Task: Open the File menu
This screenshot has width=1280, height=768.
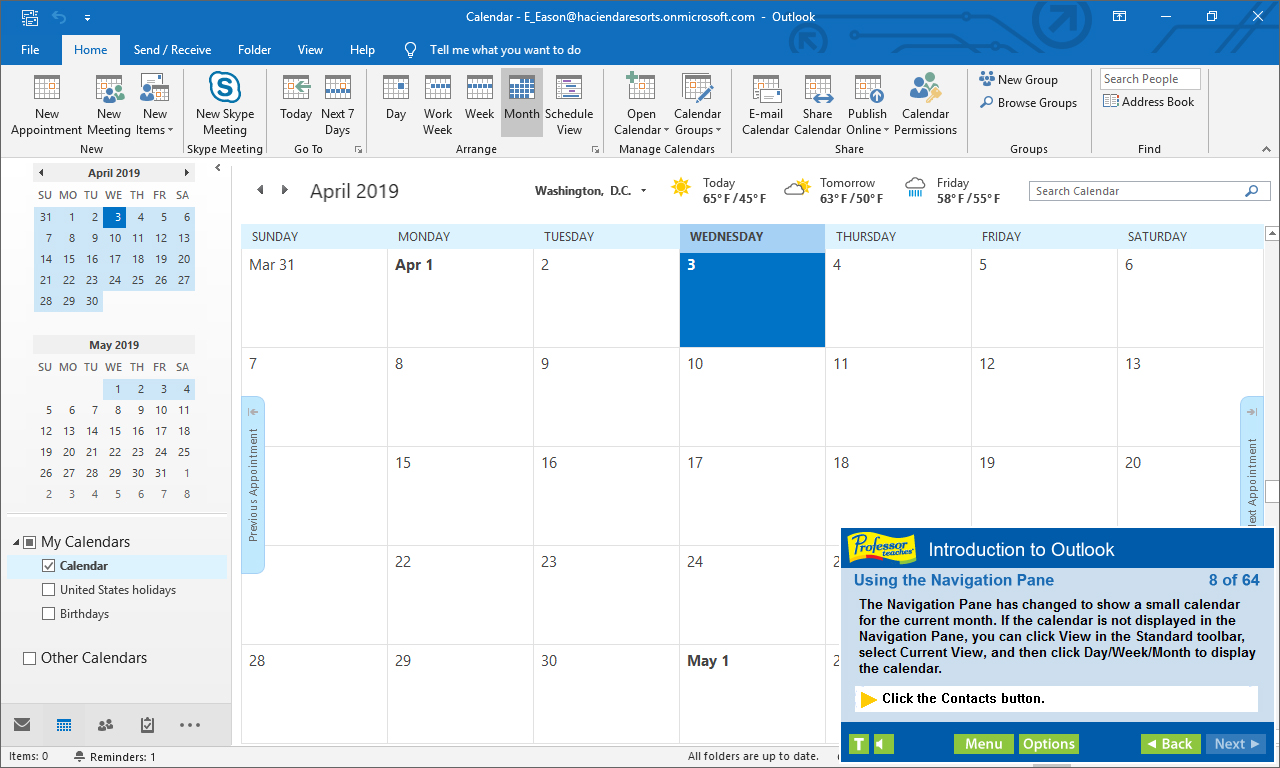Action: (x=30, y=50)
